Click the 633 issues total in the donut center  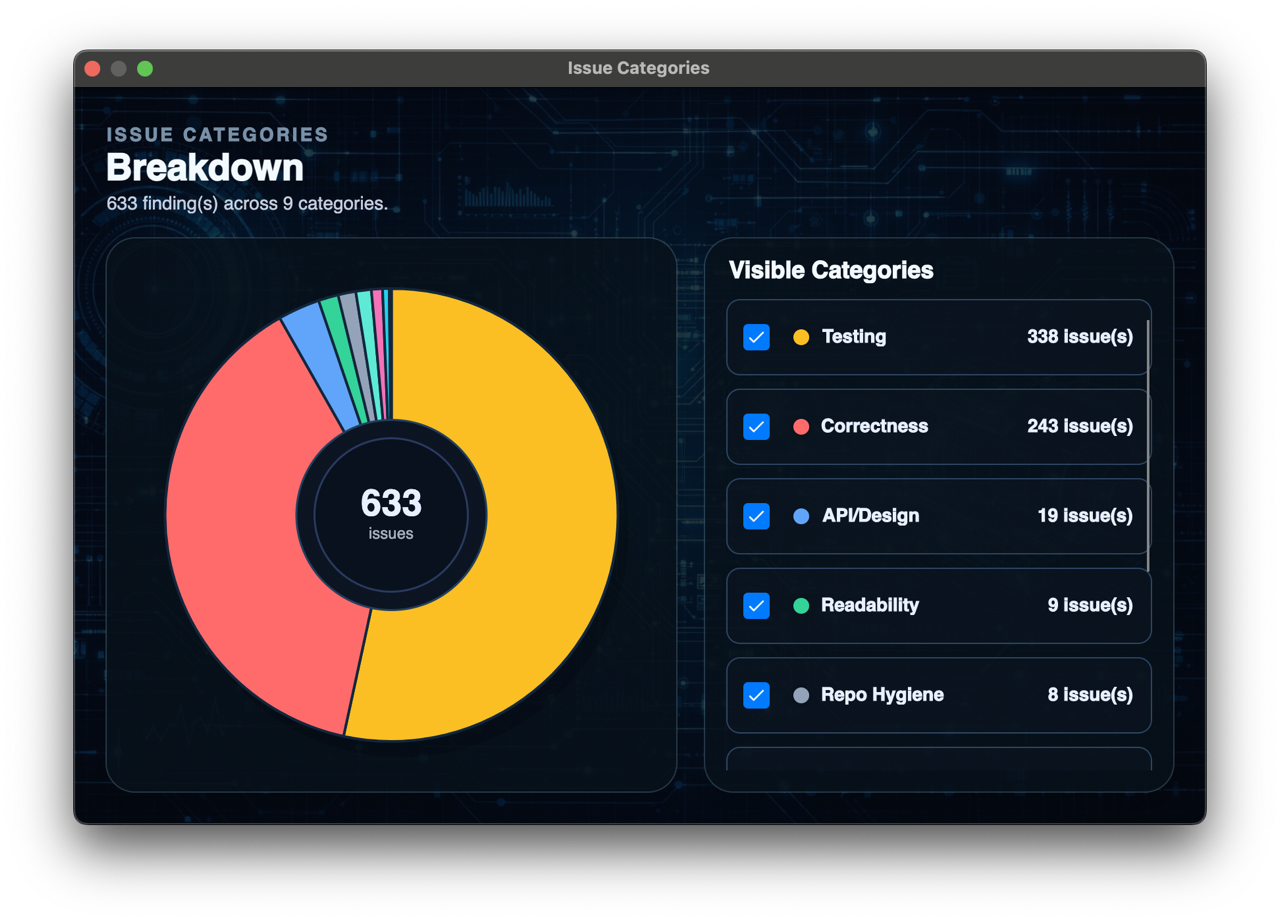tap(391, 514)
